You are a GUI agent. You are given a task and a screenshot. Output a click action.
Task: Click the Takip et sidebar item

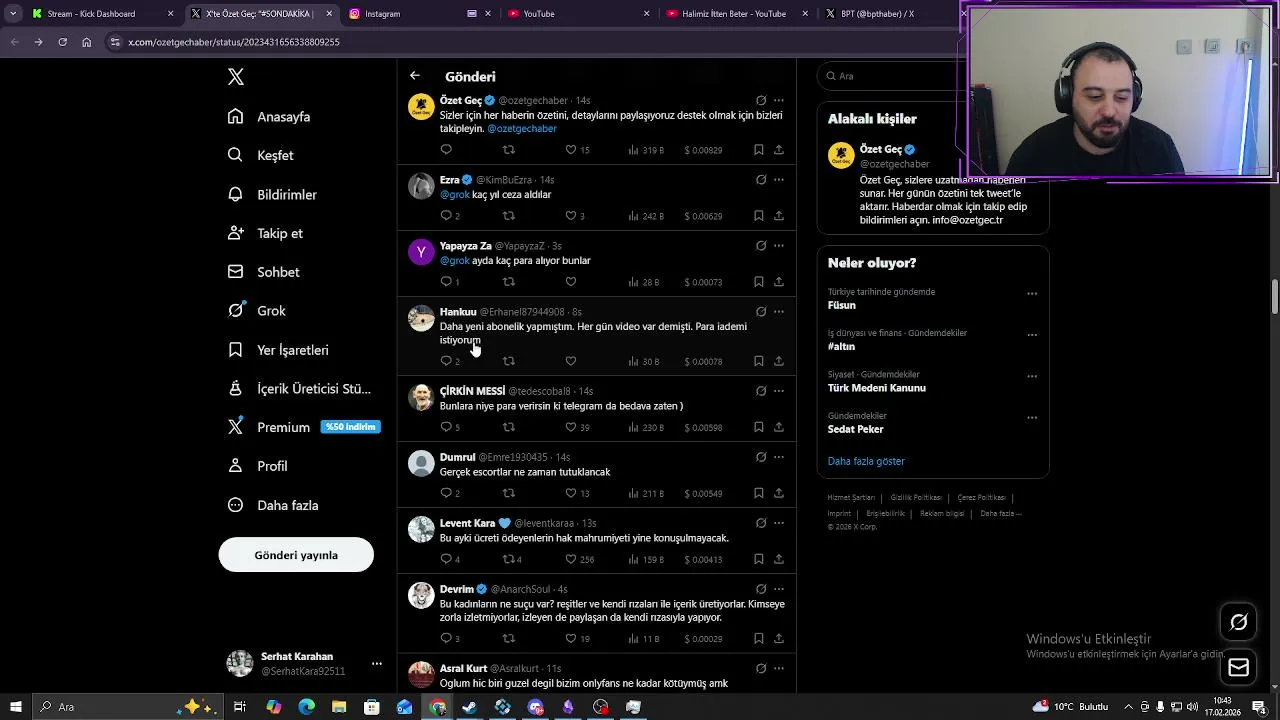[266, 233]
